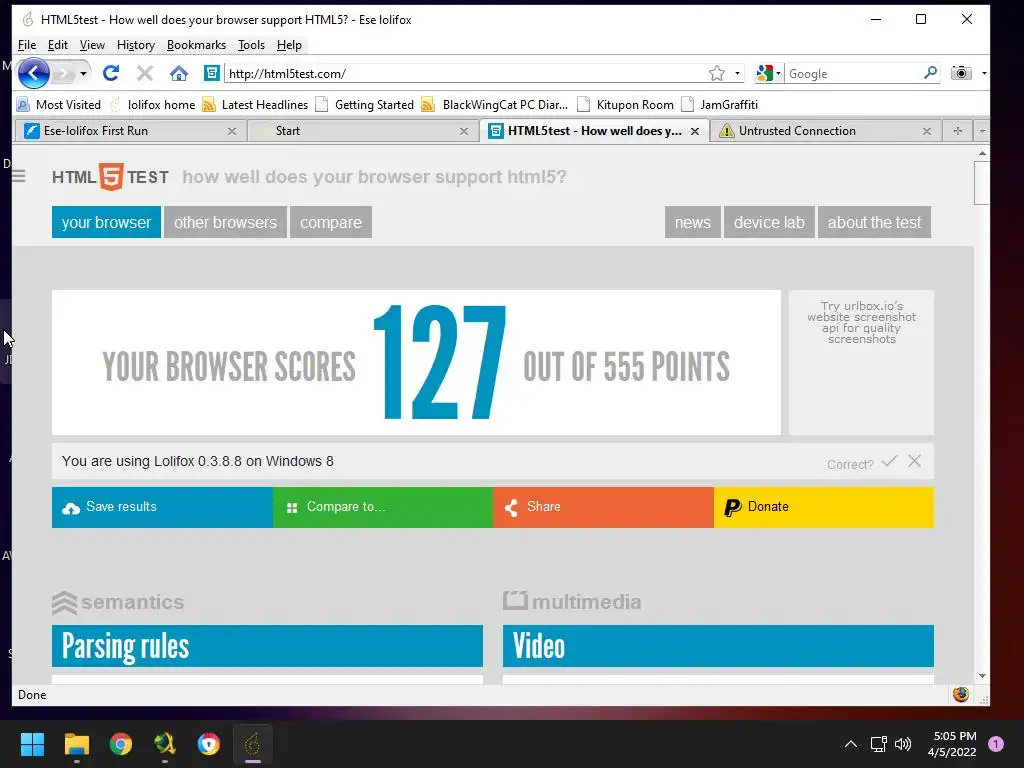The width and height of the screenshot is (1024, 768).
Task: Click the URL address field
Action: (464, 73)
